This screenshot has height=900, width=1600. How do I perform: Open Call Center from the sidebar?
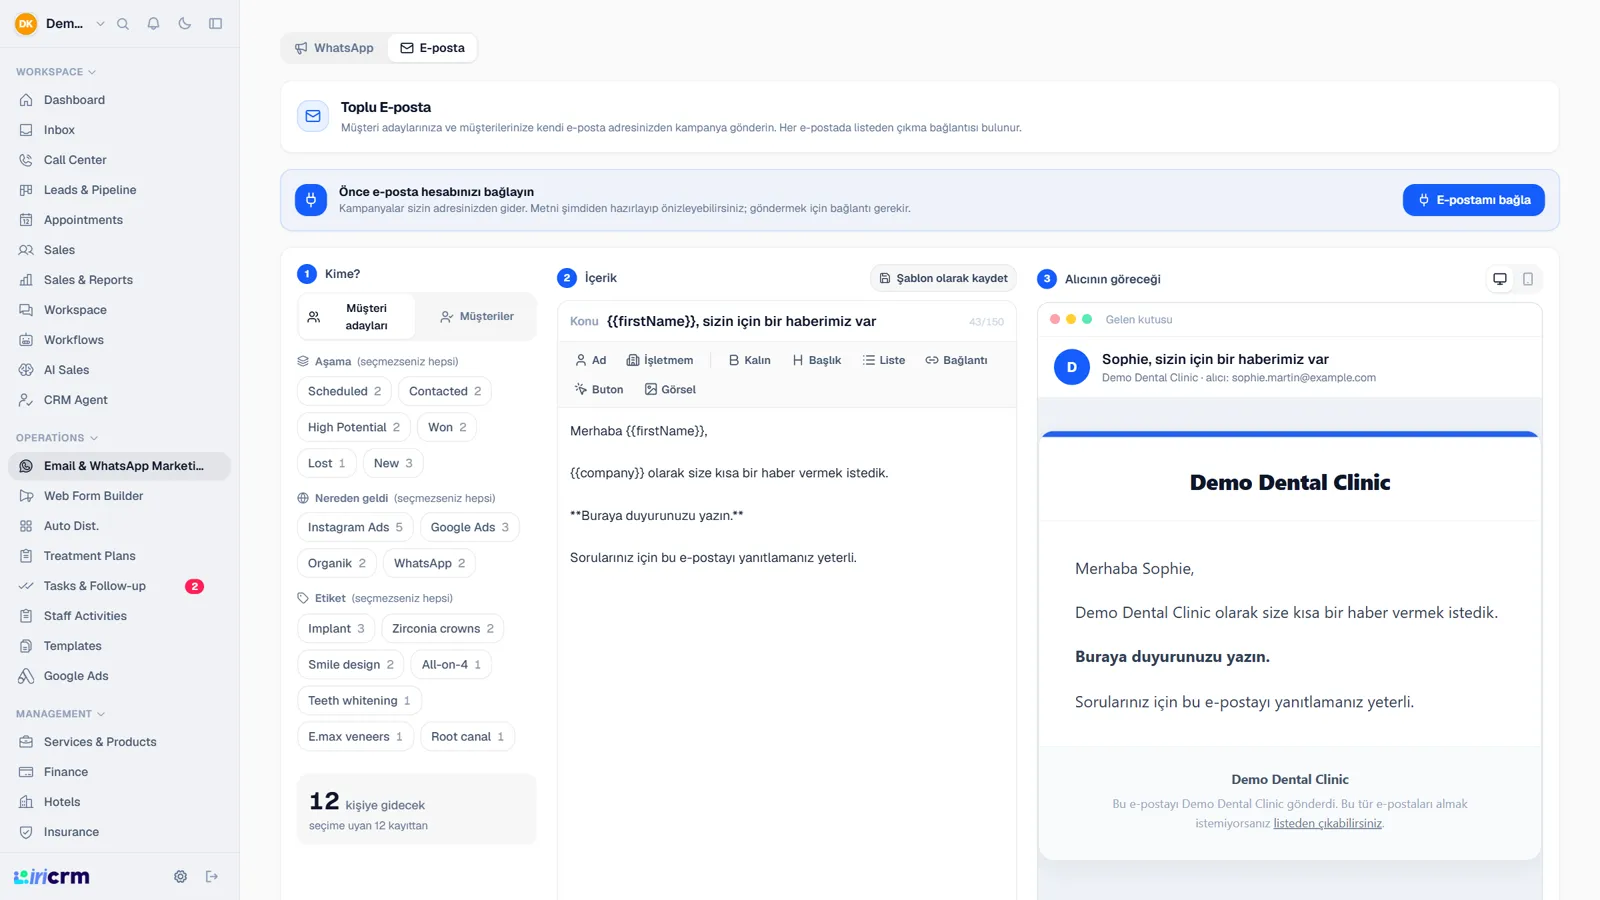pos(120,160)
